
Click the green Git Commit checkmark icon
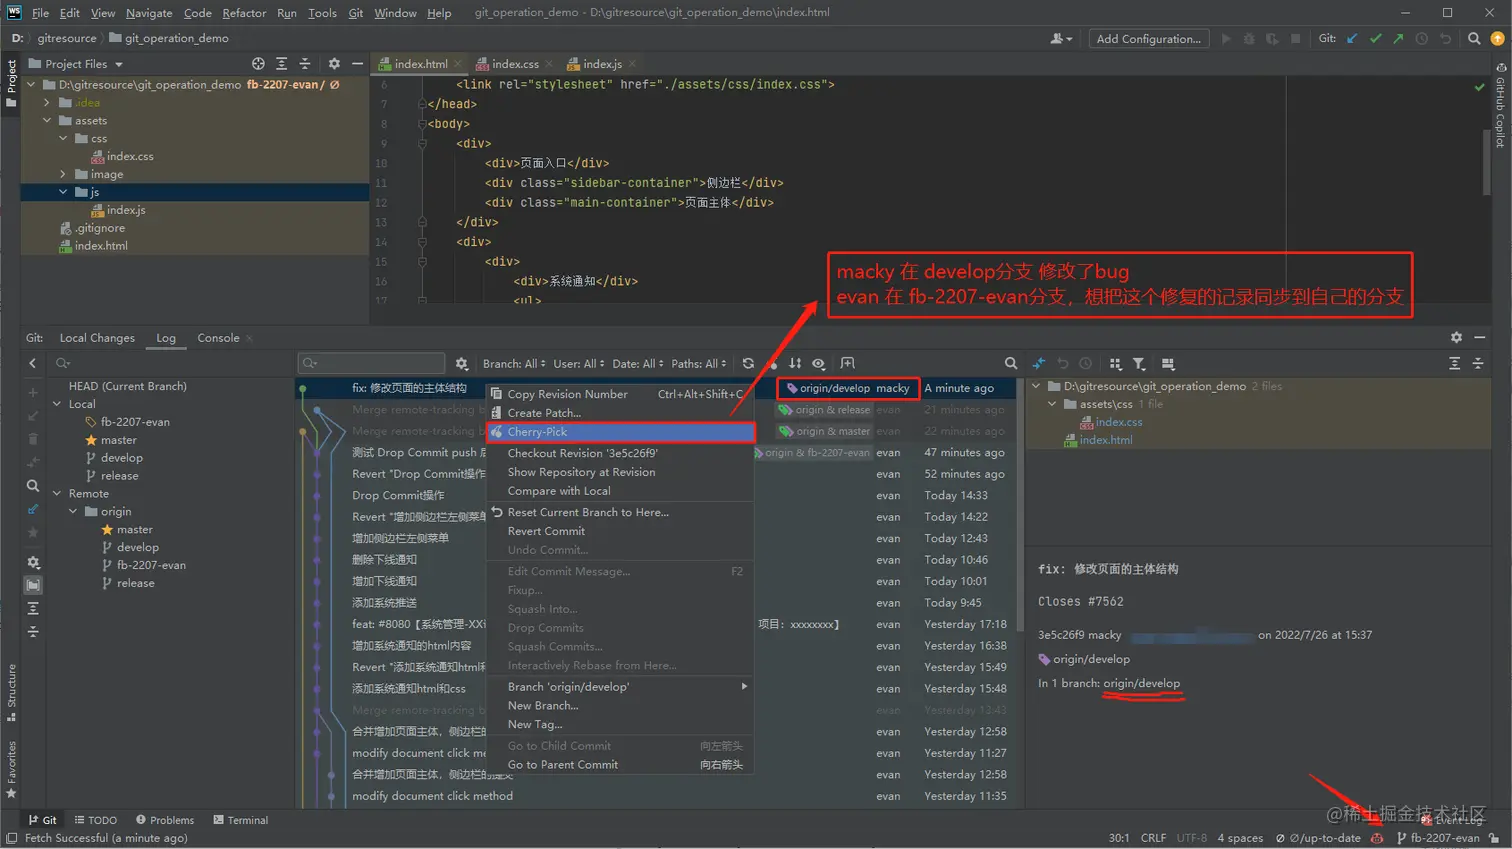[x=1375, y=39]
